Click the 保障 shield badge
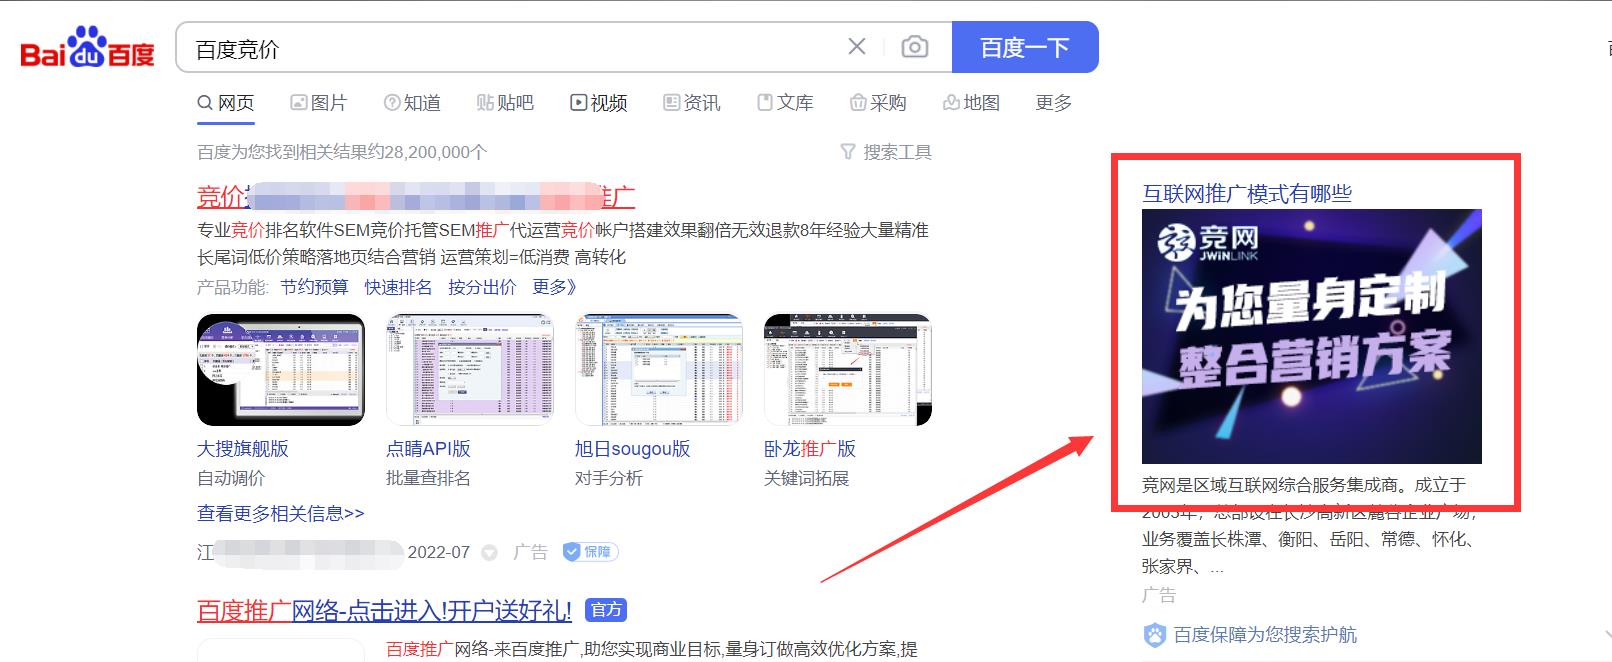The height and width of the screenshot is (662, 1612). (x=591, y=551)
